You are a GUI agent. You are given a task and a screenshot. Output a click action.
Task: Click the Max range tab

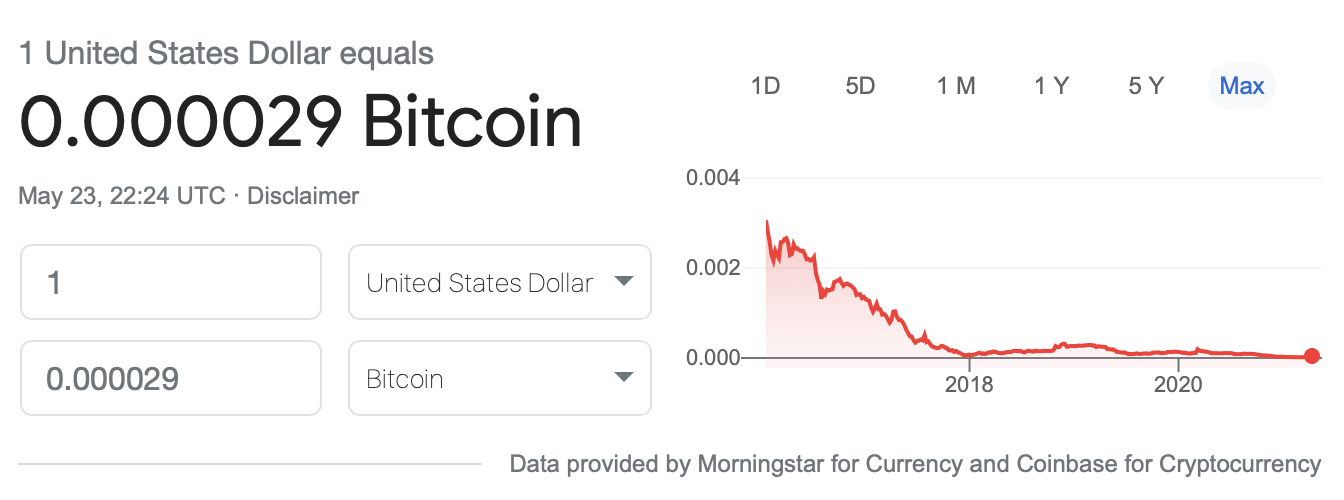[x=1242, y=86]
